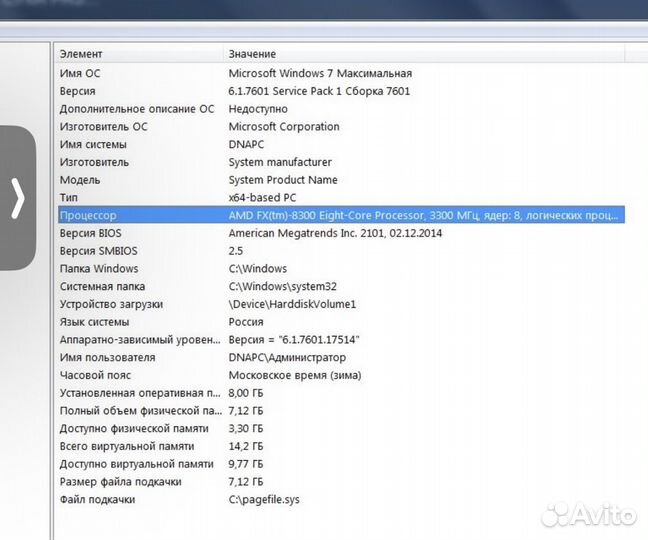Viewport: 648px width, 540px height.
Task: Click the next image chevron arrow
Action: point(17,198)
